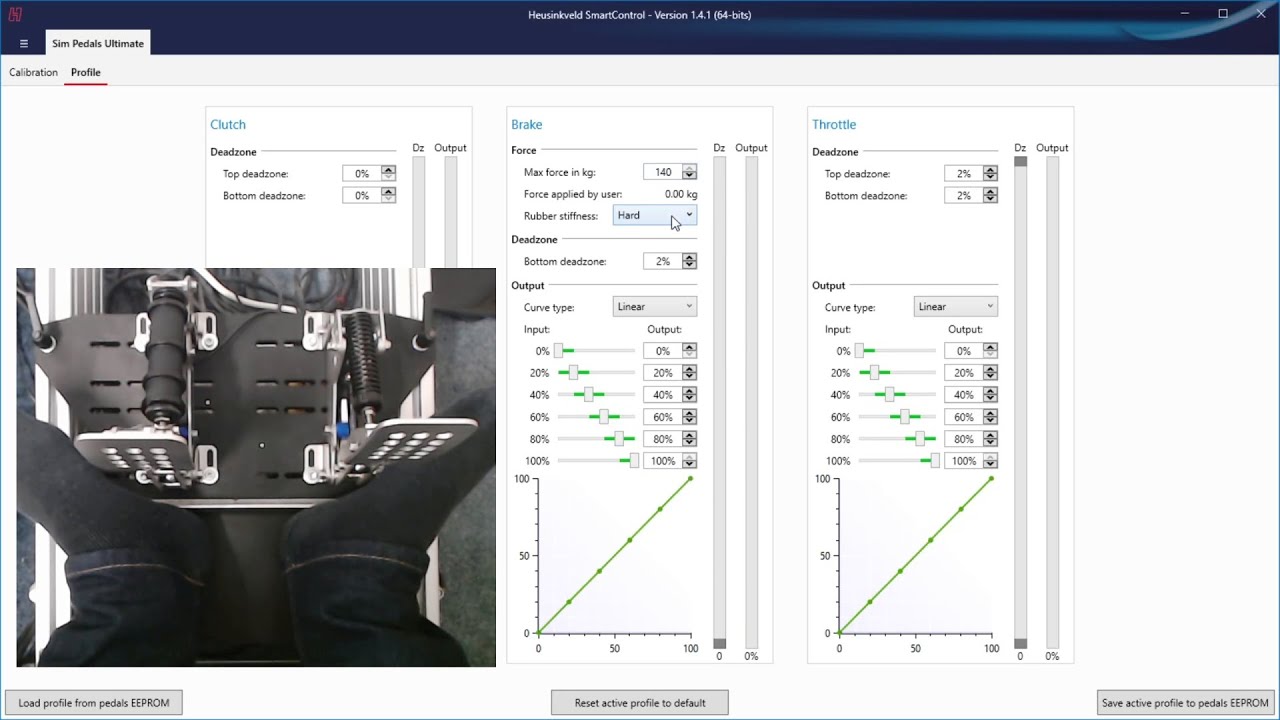
Task: Click the "Clutch" panel heading
Action: [x=228, y=125]
